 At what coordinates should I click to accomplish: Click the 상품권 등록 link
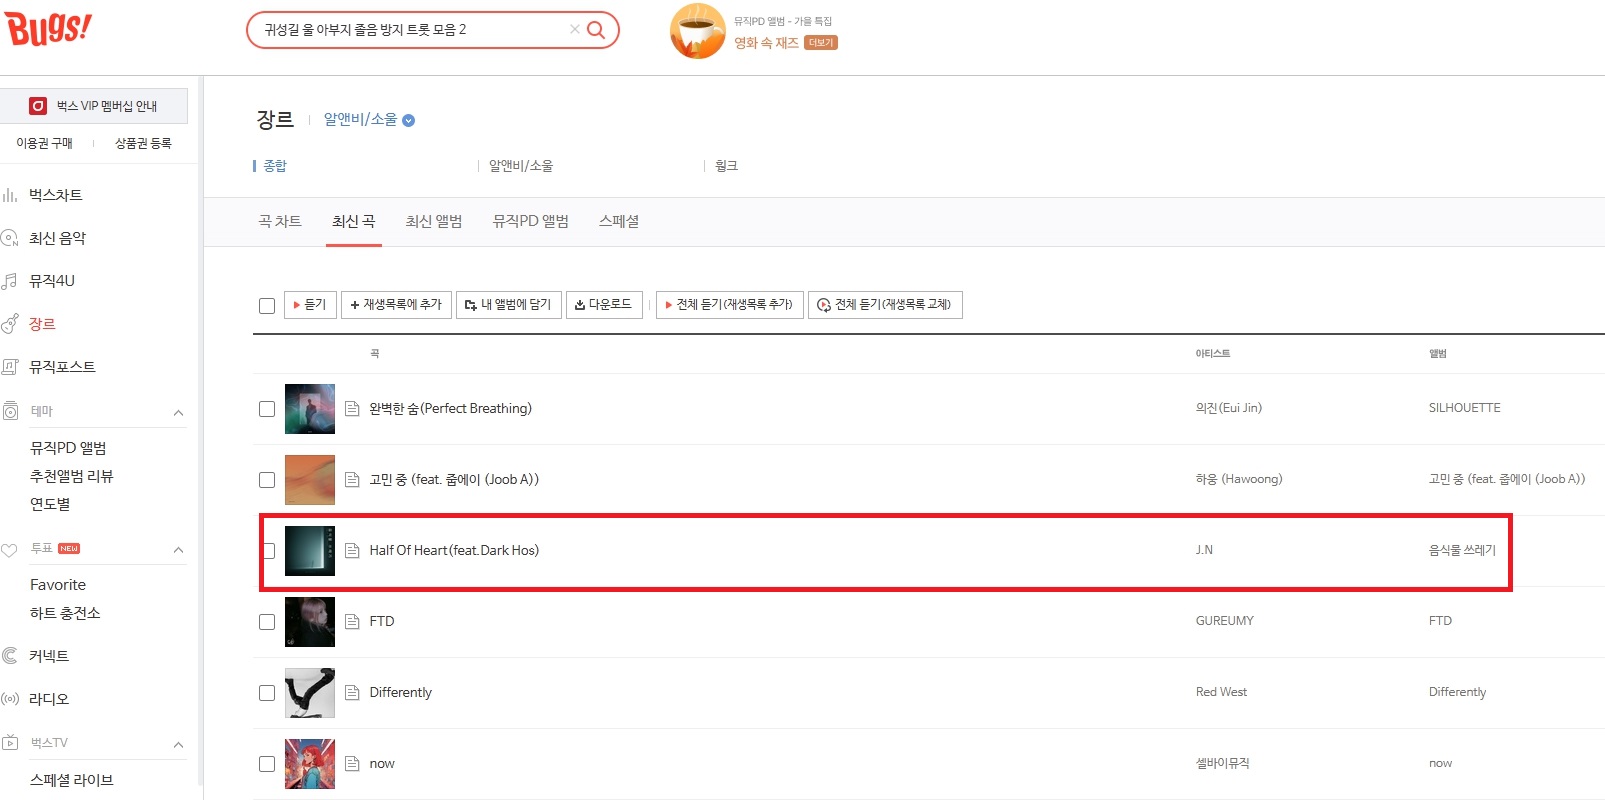pyautogui.click(x=143, y=144)
